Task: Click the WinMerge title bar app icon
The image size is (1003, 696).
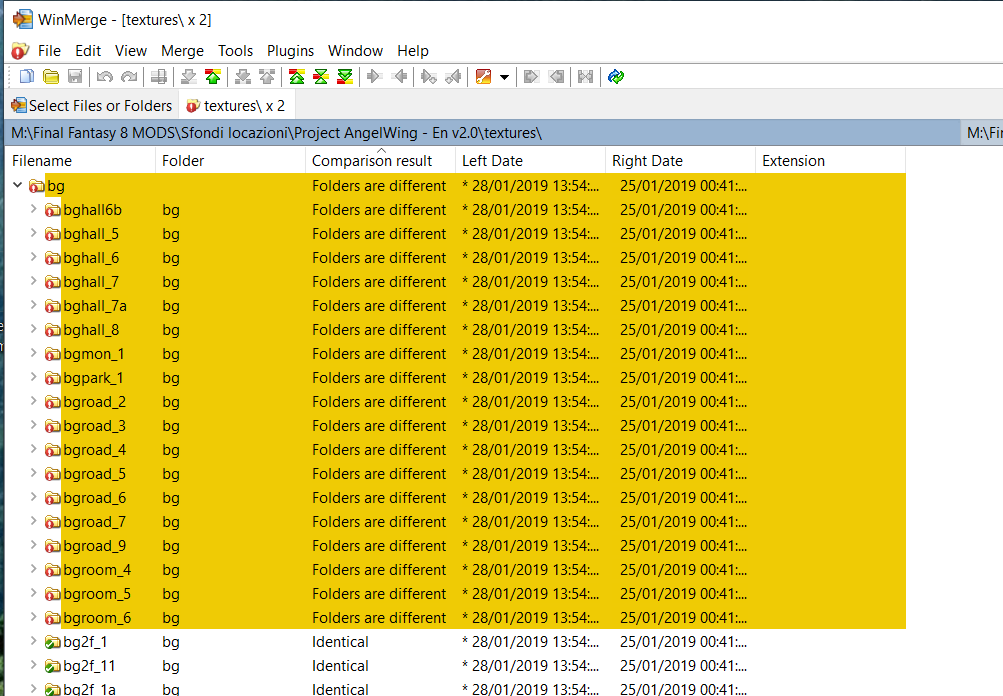Action: point(22,19)
